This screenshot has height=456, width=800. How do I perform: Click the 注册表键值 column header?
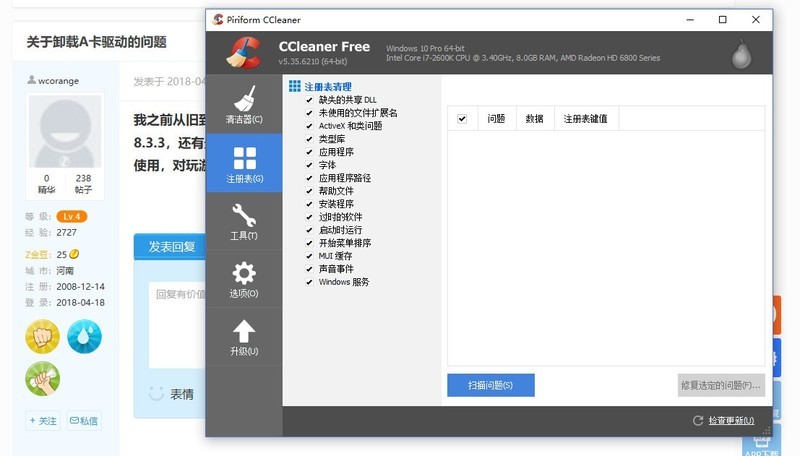(x=586, y=119)
